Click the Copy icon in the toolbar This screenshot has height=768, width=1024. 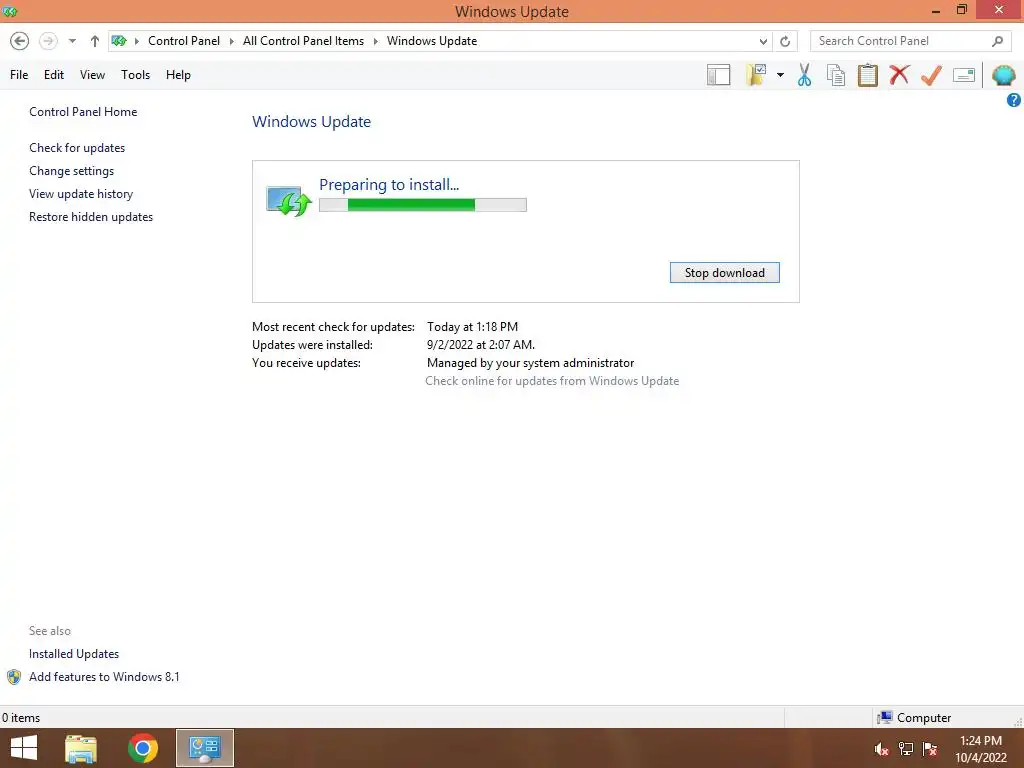pos(835,75)
